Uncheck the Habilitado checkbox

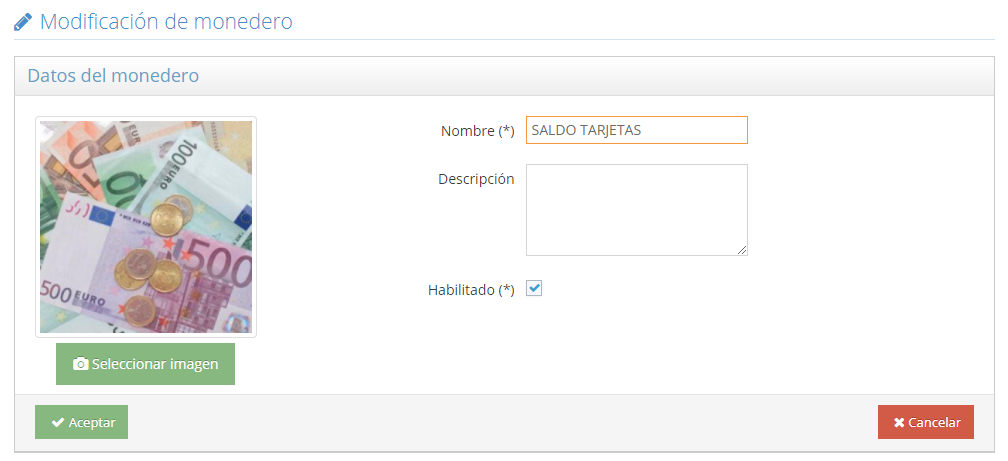[534, 289]
